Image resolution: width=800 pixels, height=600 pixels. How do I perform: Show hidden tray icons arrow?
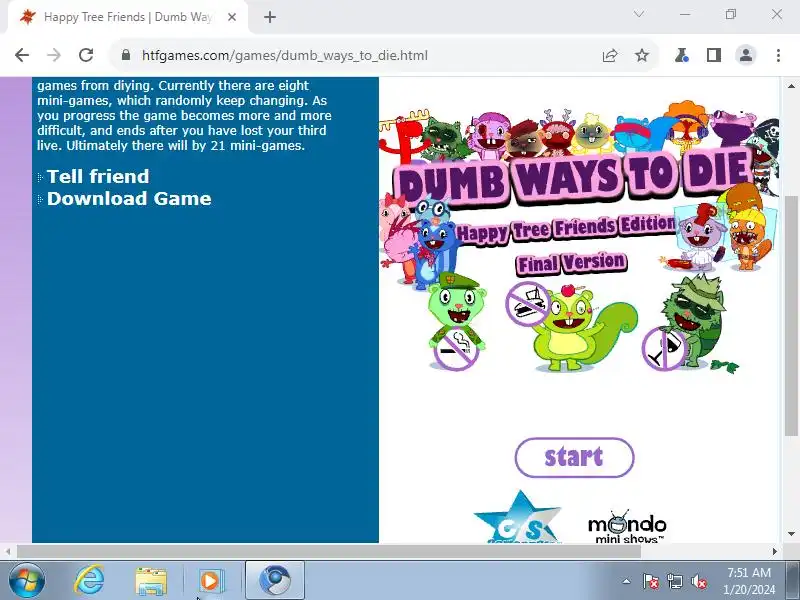tap(627, 581)
